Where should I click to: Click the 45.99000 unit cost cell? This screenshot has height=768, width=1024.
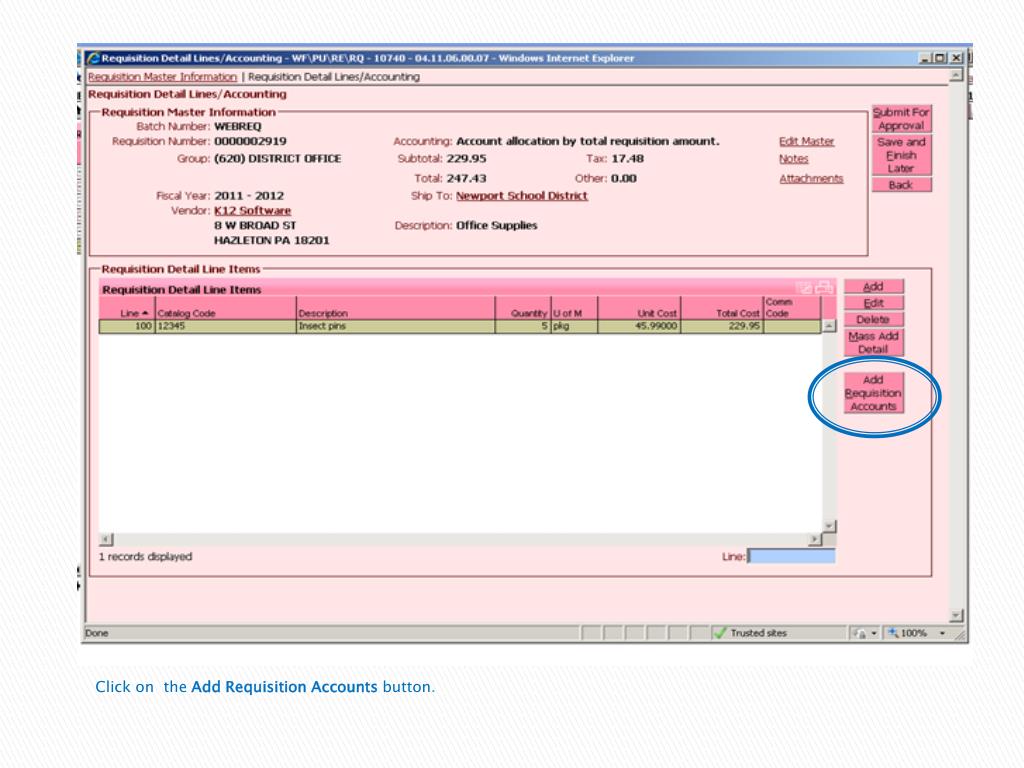pos(639,326)
